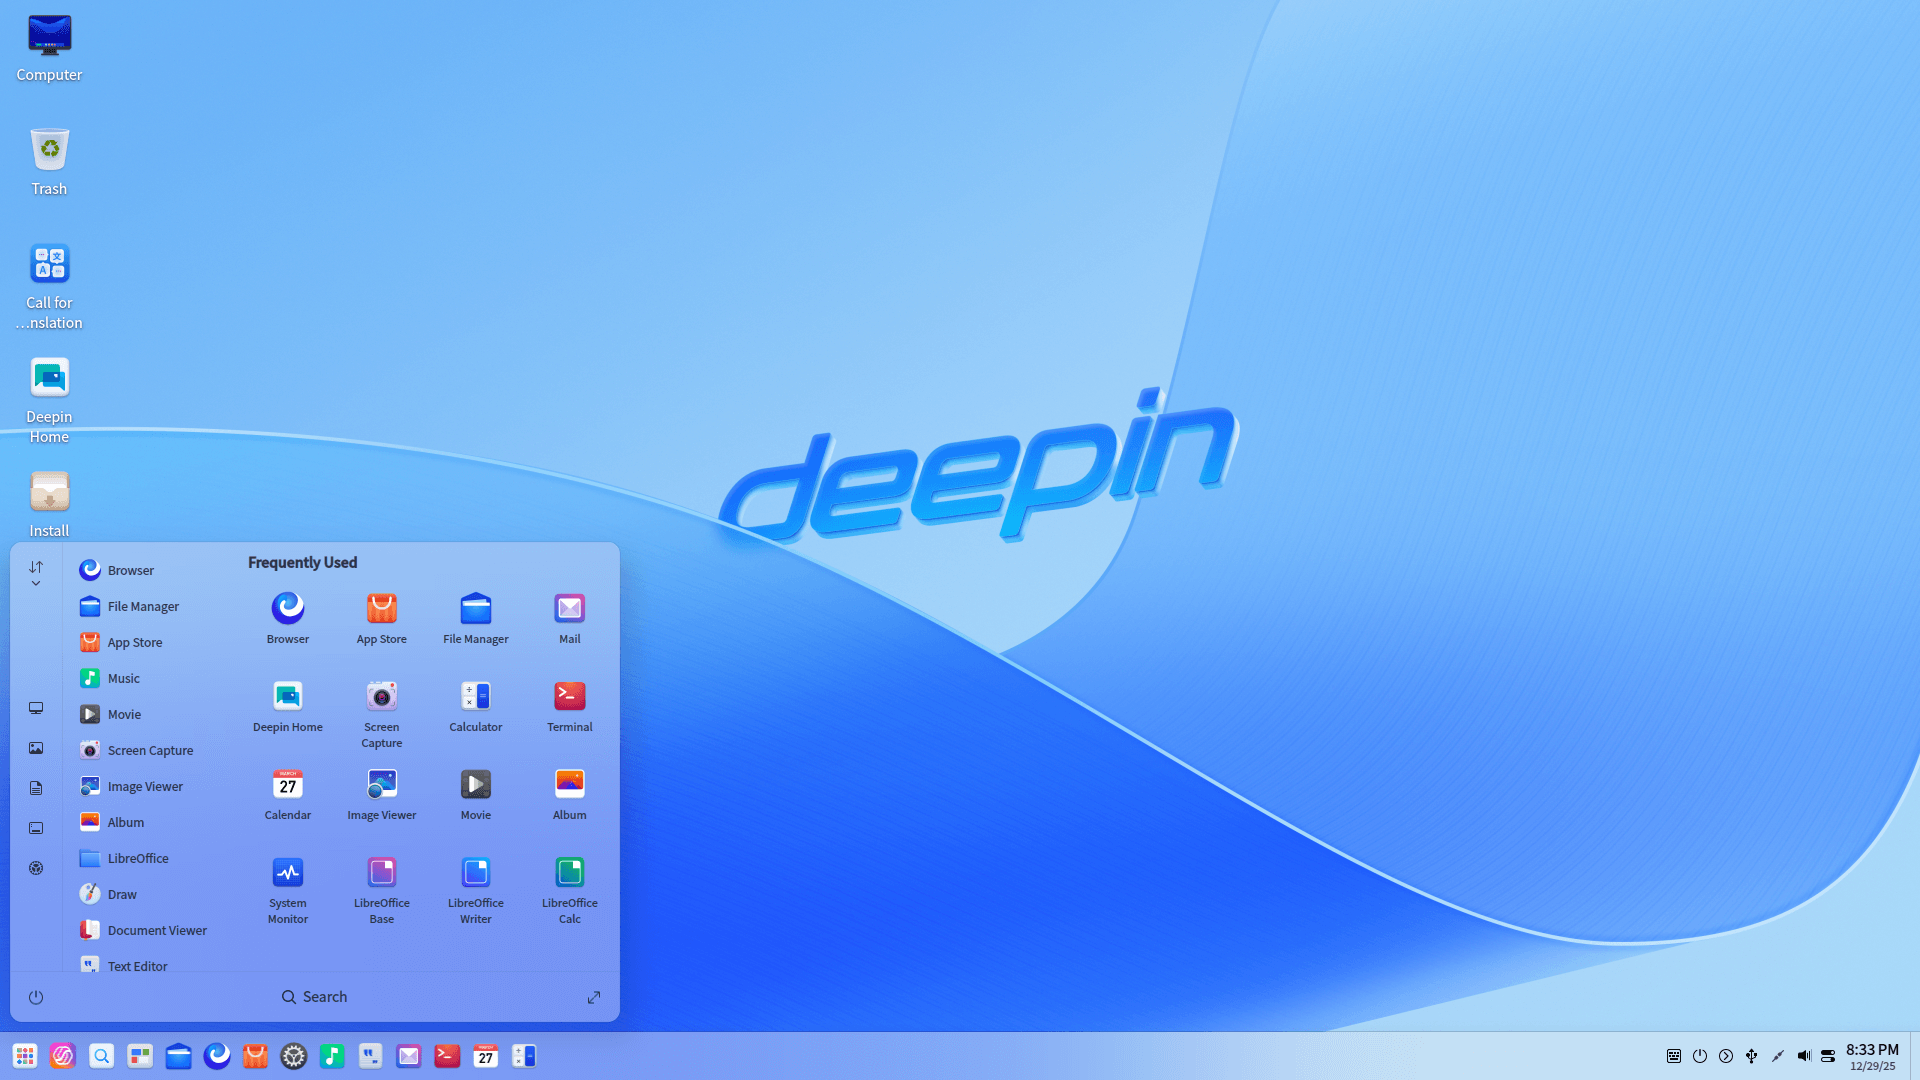Open the sort order dropdown in the launcher

36,573
